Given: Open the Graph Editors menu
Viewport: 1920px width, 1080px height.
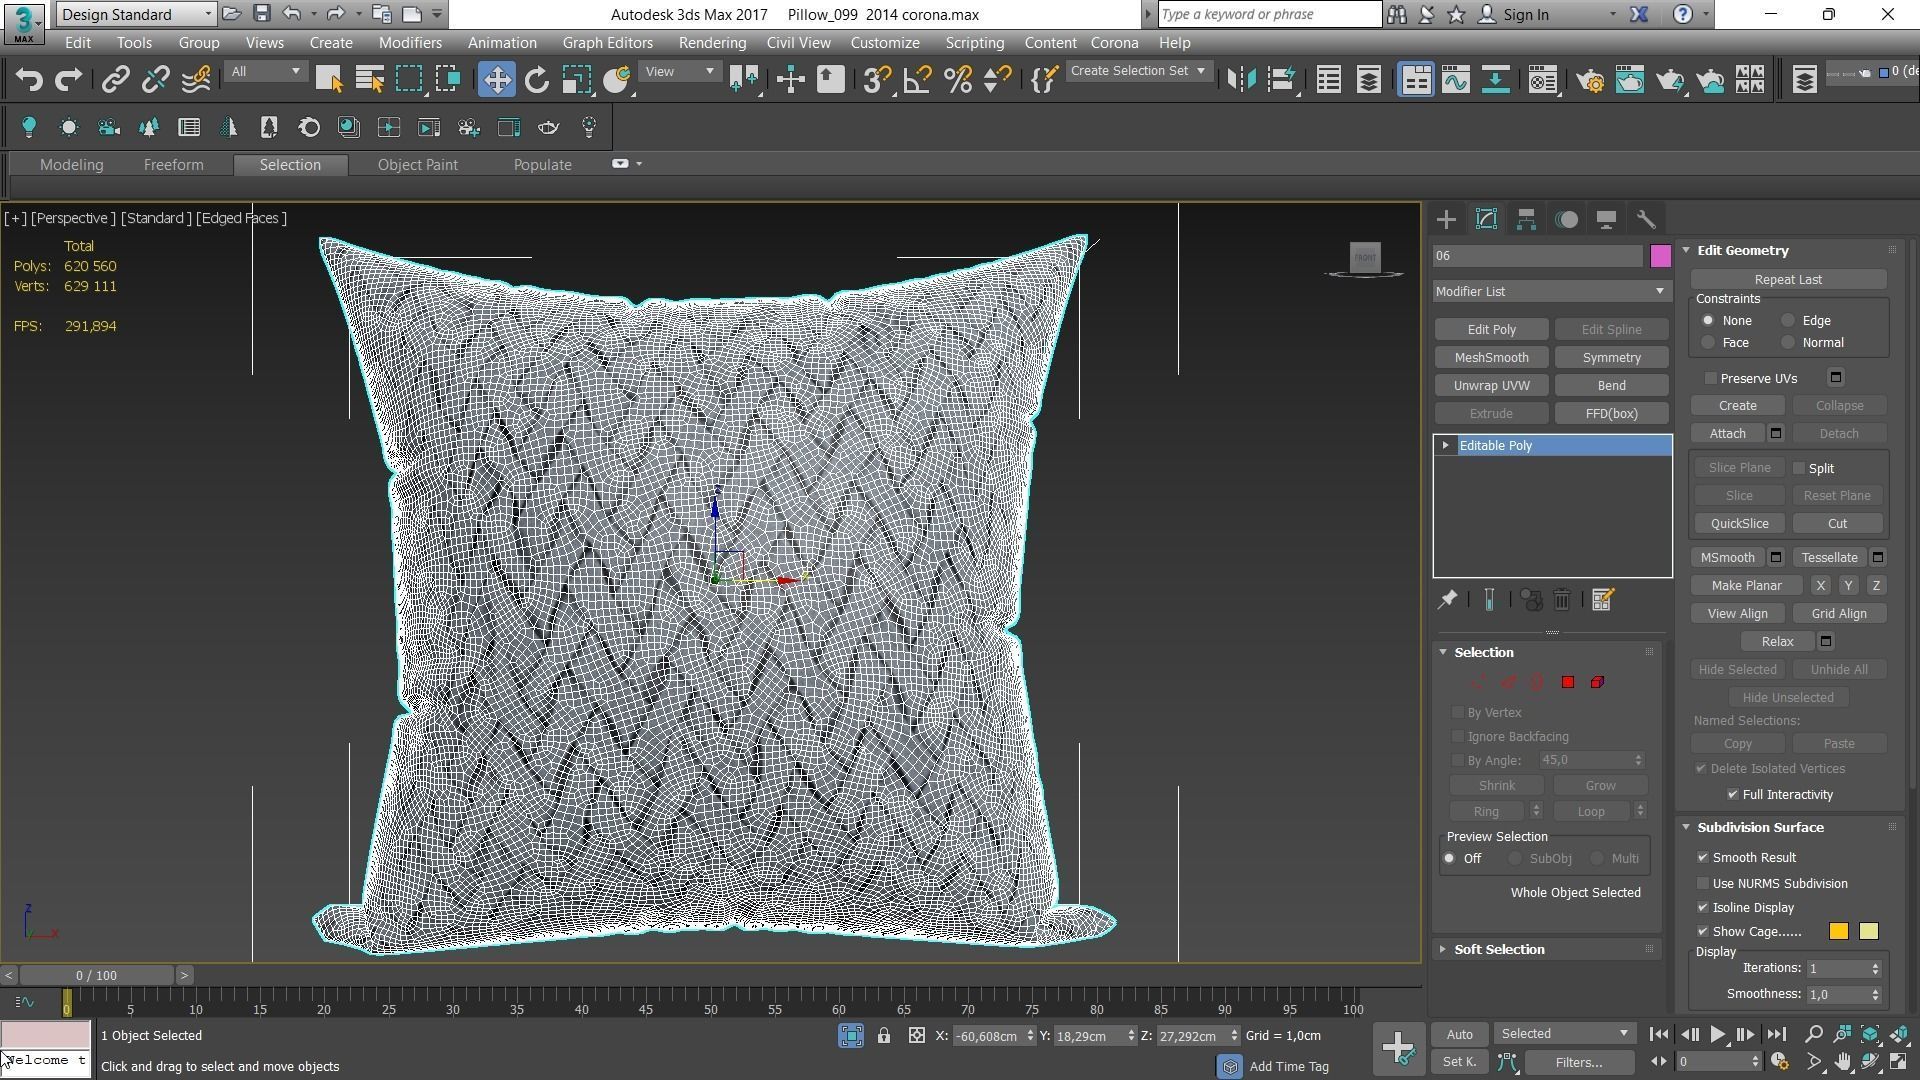Looking at the screenshot, I should pos(607,43).
